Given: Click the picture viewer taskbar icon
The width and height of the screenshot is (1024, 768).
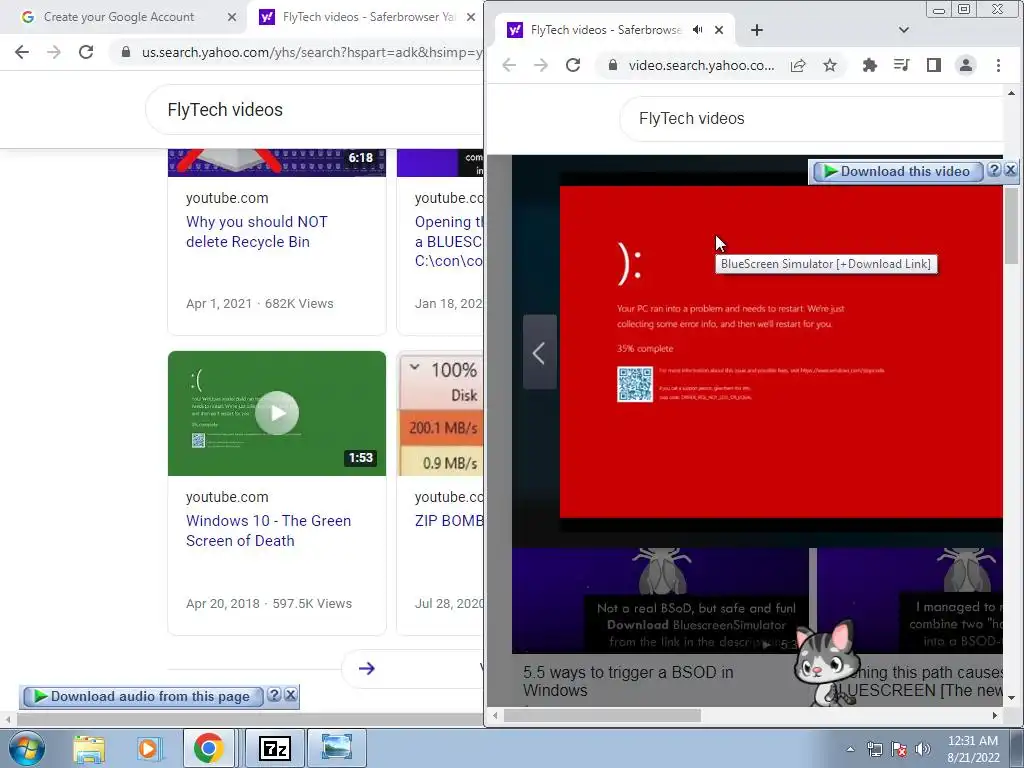Looking at the screenshot, I should pyautogui.click(x=337, y=748).
